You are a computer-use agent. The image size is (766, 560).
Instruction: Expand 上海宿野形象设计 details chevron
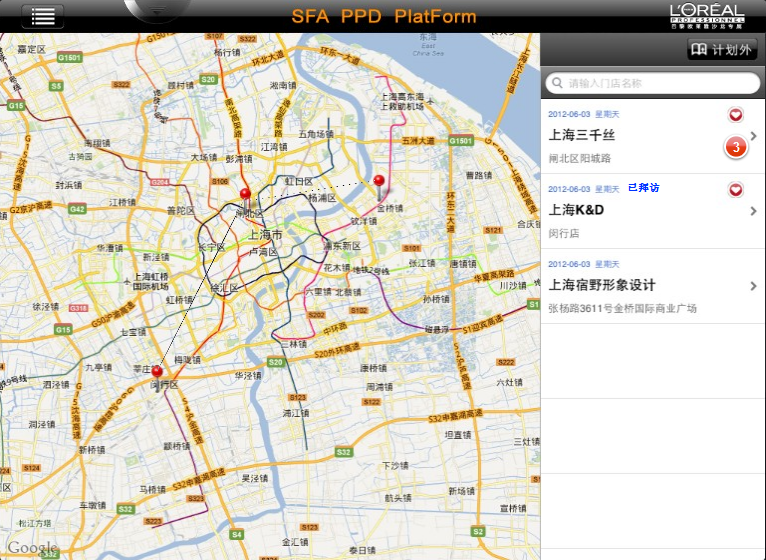pos(753,286)
